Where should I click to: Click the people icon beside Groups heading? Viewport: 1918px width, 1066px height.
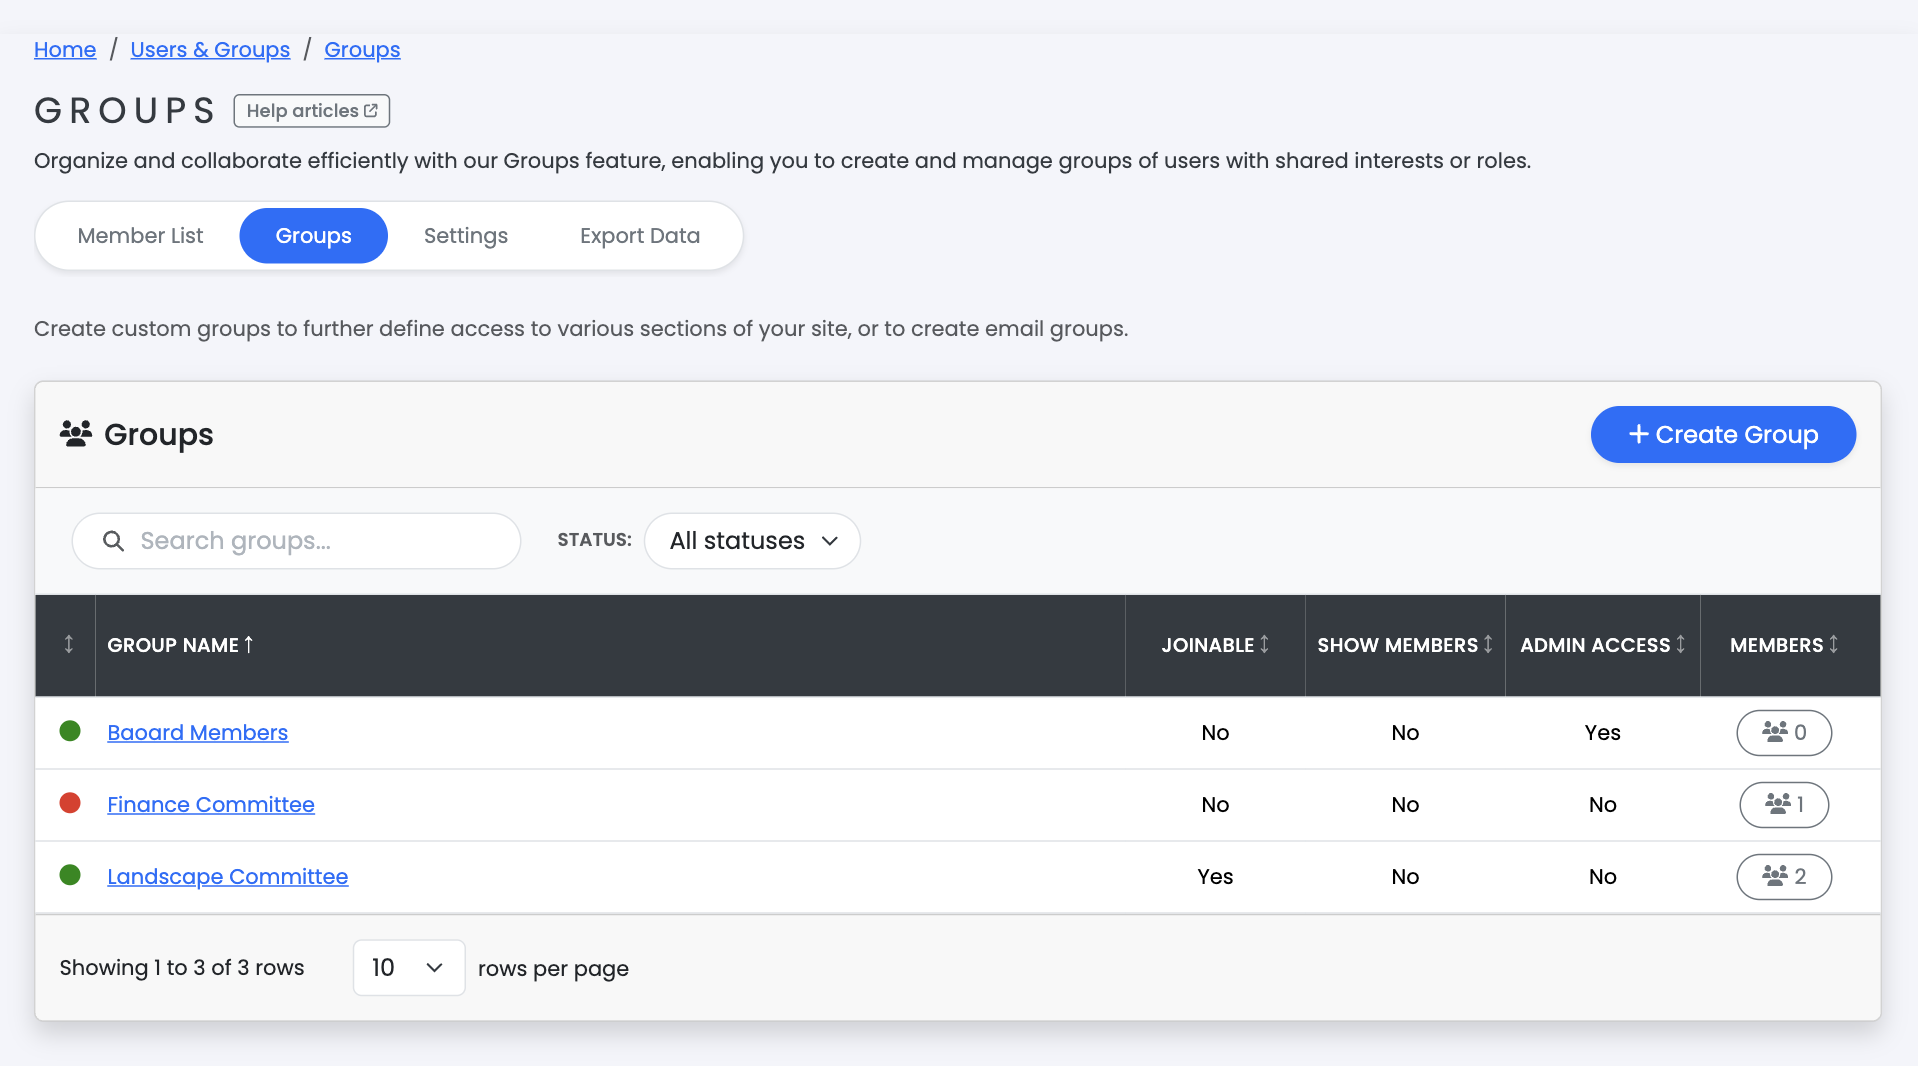(x=76, y=434)
